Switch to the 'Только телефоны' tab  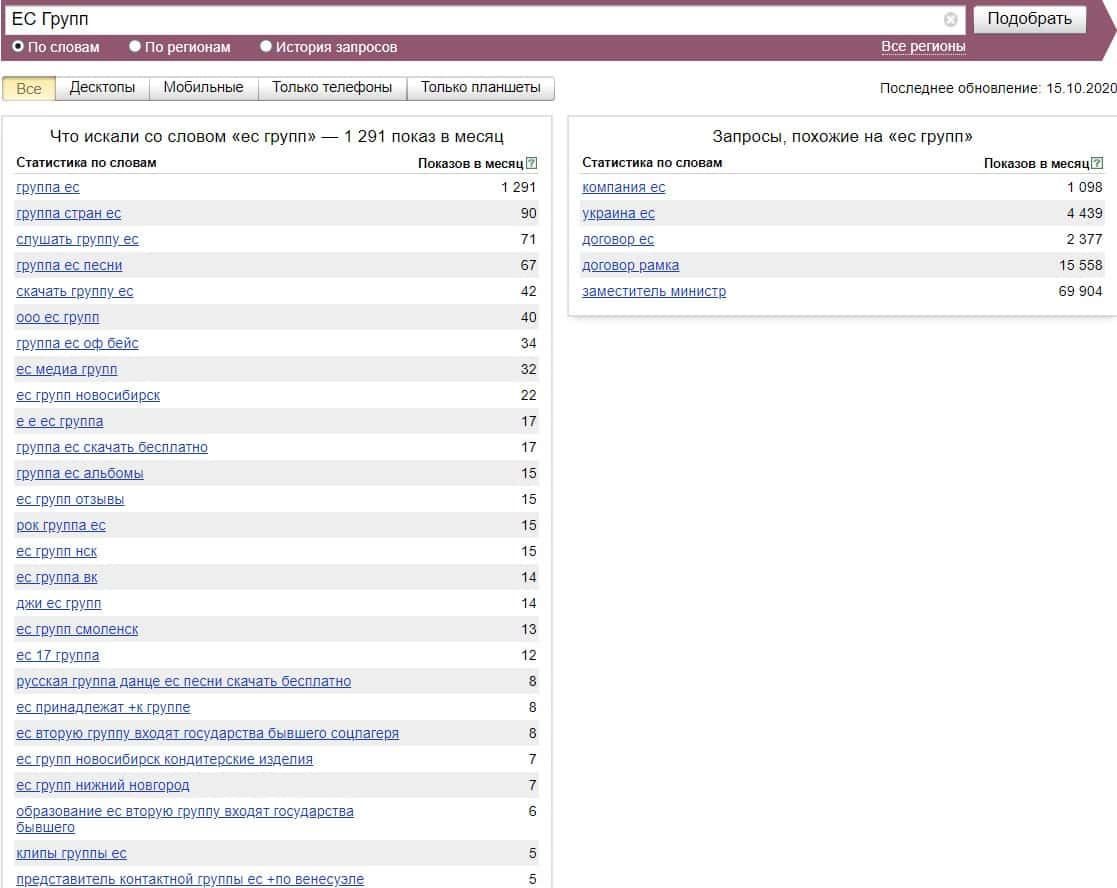pos(332,88)
